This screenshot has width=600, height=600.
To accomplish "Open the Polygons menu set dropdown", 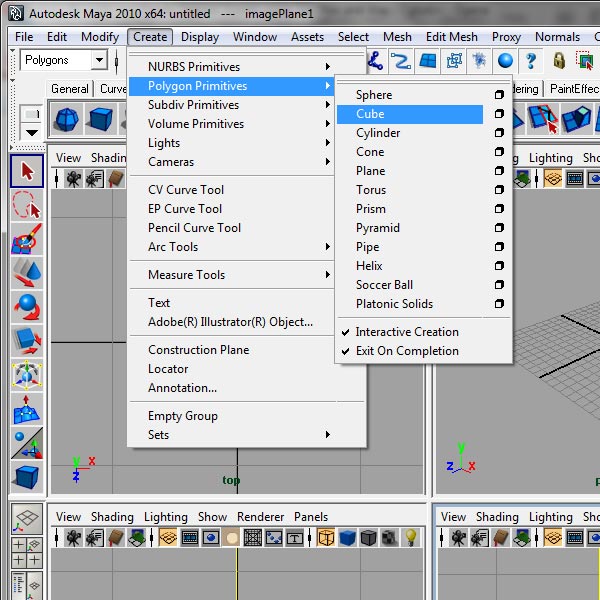I will (x=99, y=60).
